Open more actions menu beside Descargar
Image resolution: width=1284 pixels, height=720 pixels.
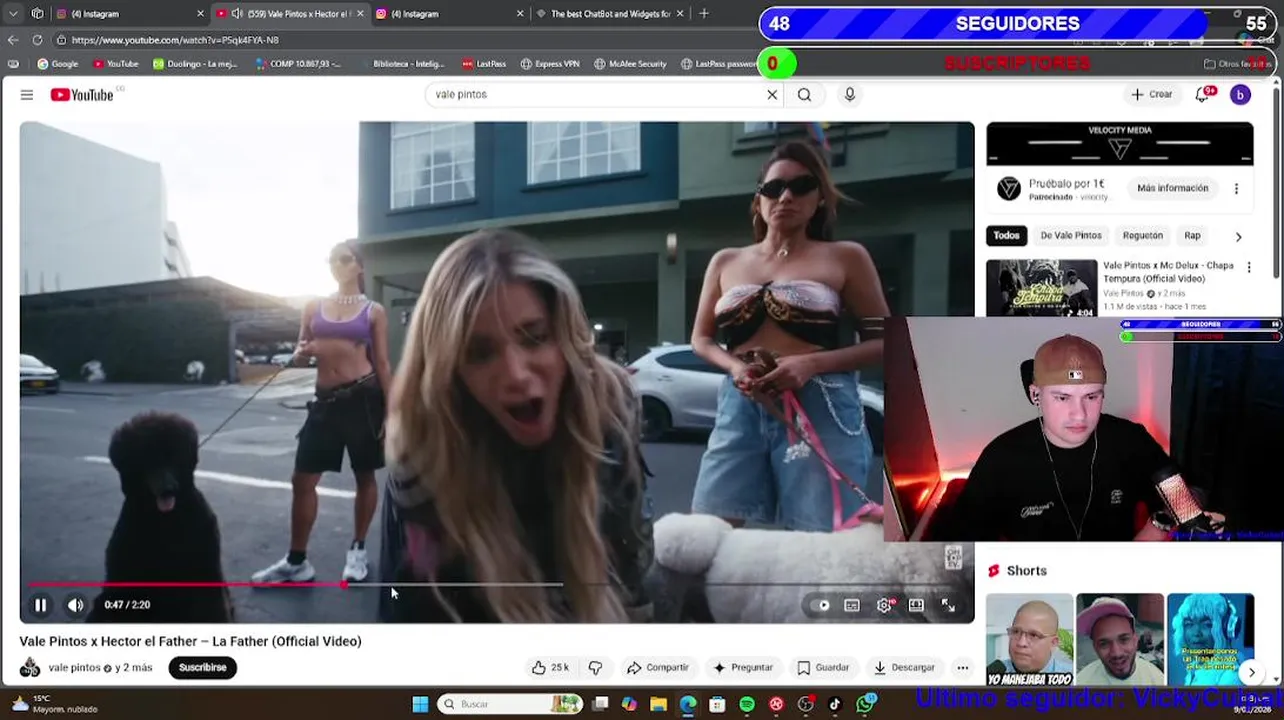pos(962,667)
